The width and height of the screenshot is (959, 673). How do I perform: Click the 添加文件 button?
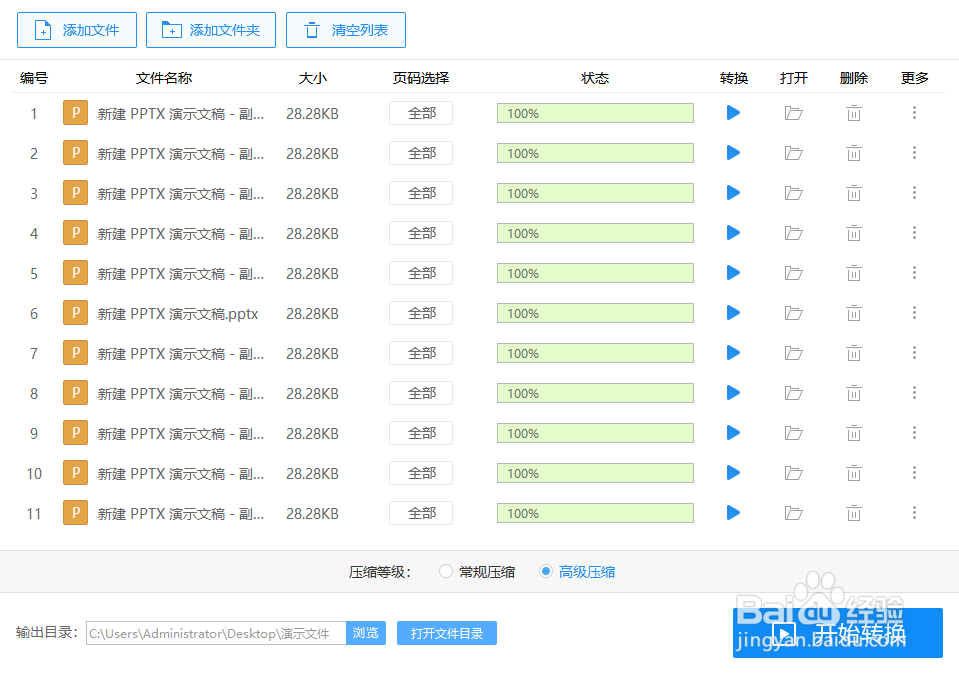76,30
